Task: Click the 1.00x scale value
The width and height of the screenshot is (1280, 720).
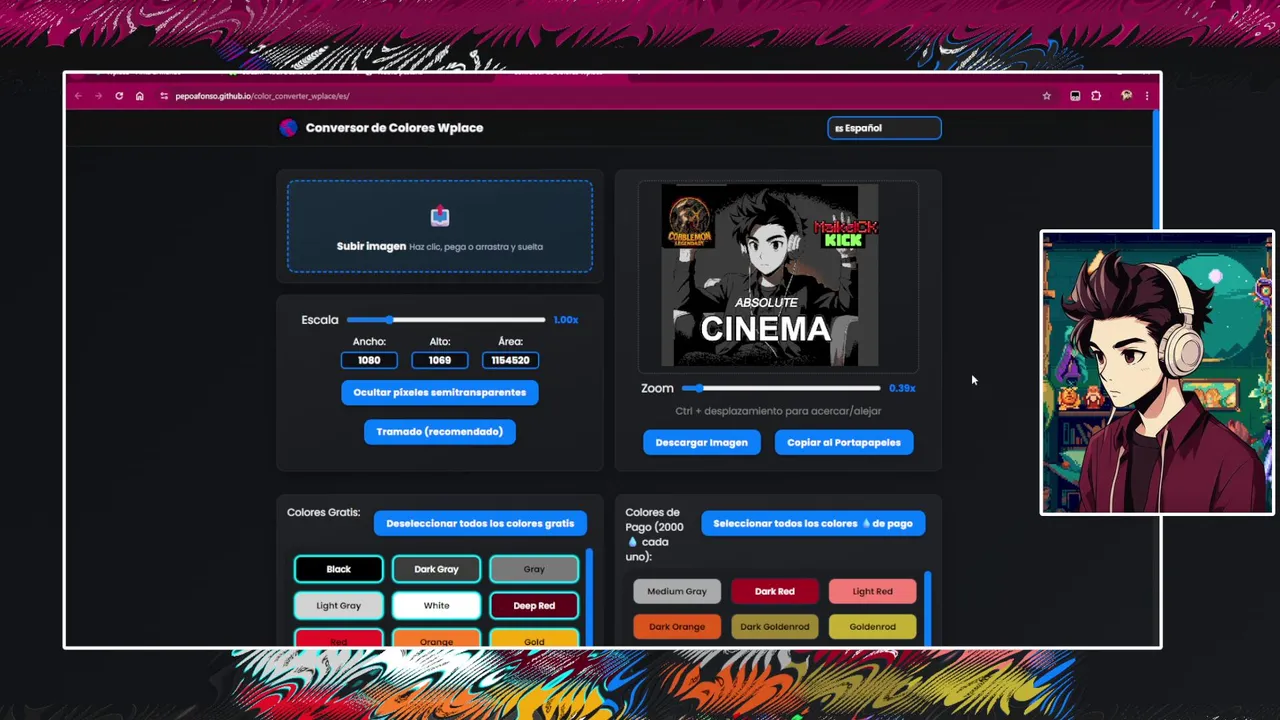Action: 566,320
